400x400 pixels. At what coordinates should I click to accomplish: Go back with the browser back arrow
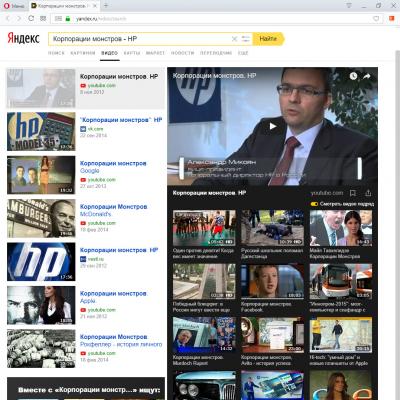8,19
